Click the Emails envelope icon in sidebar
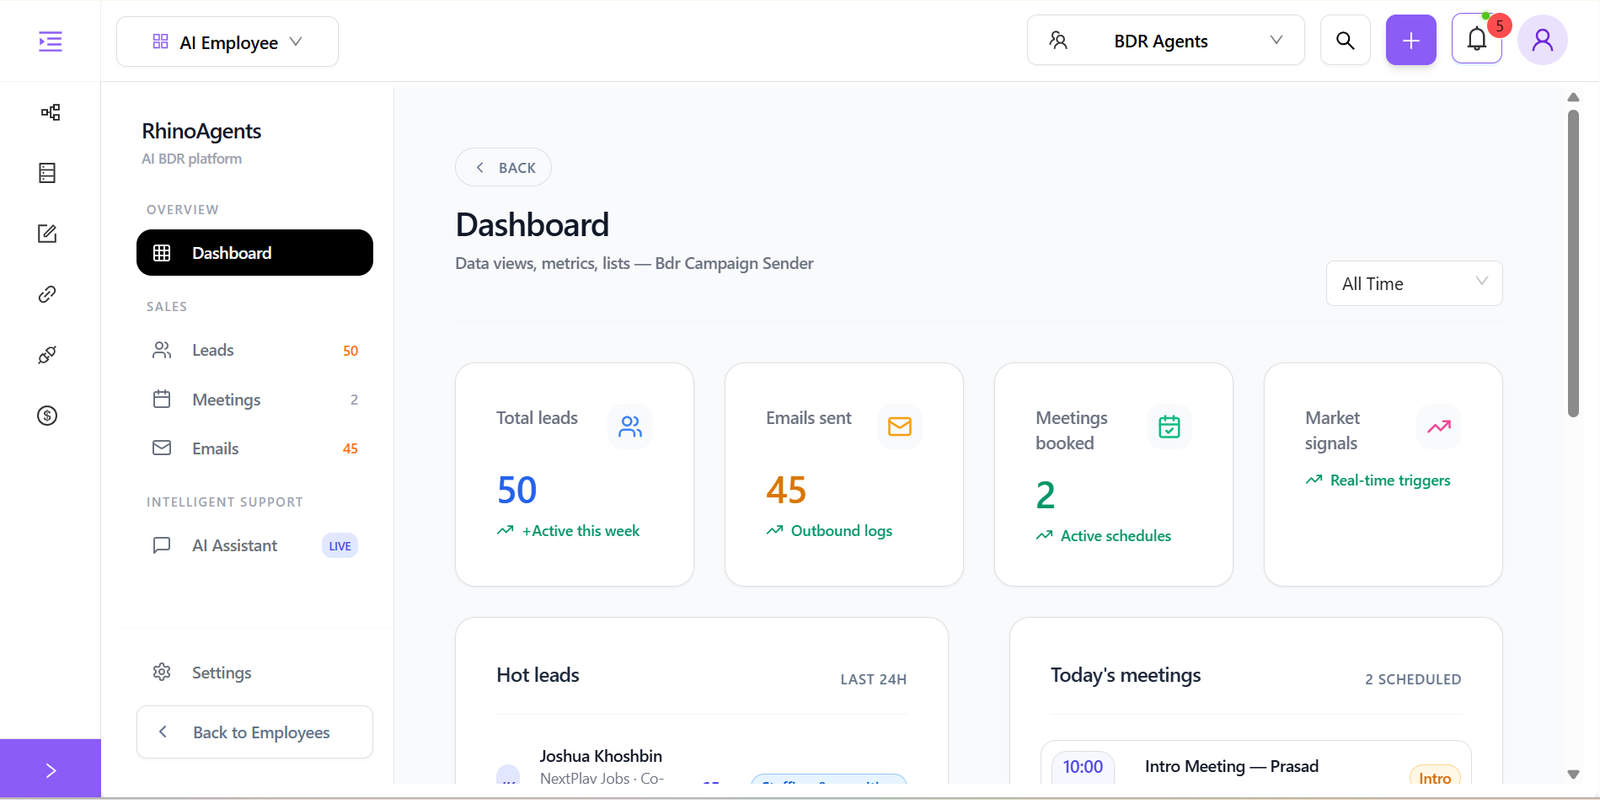Image resolution: width=1600 pixels, height=800 pixels. 162,448
